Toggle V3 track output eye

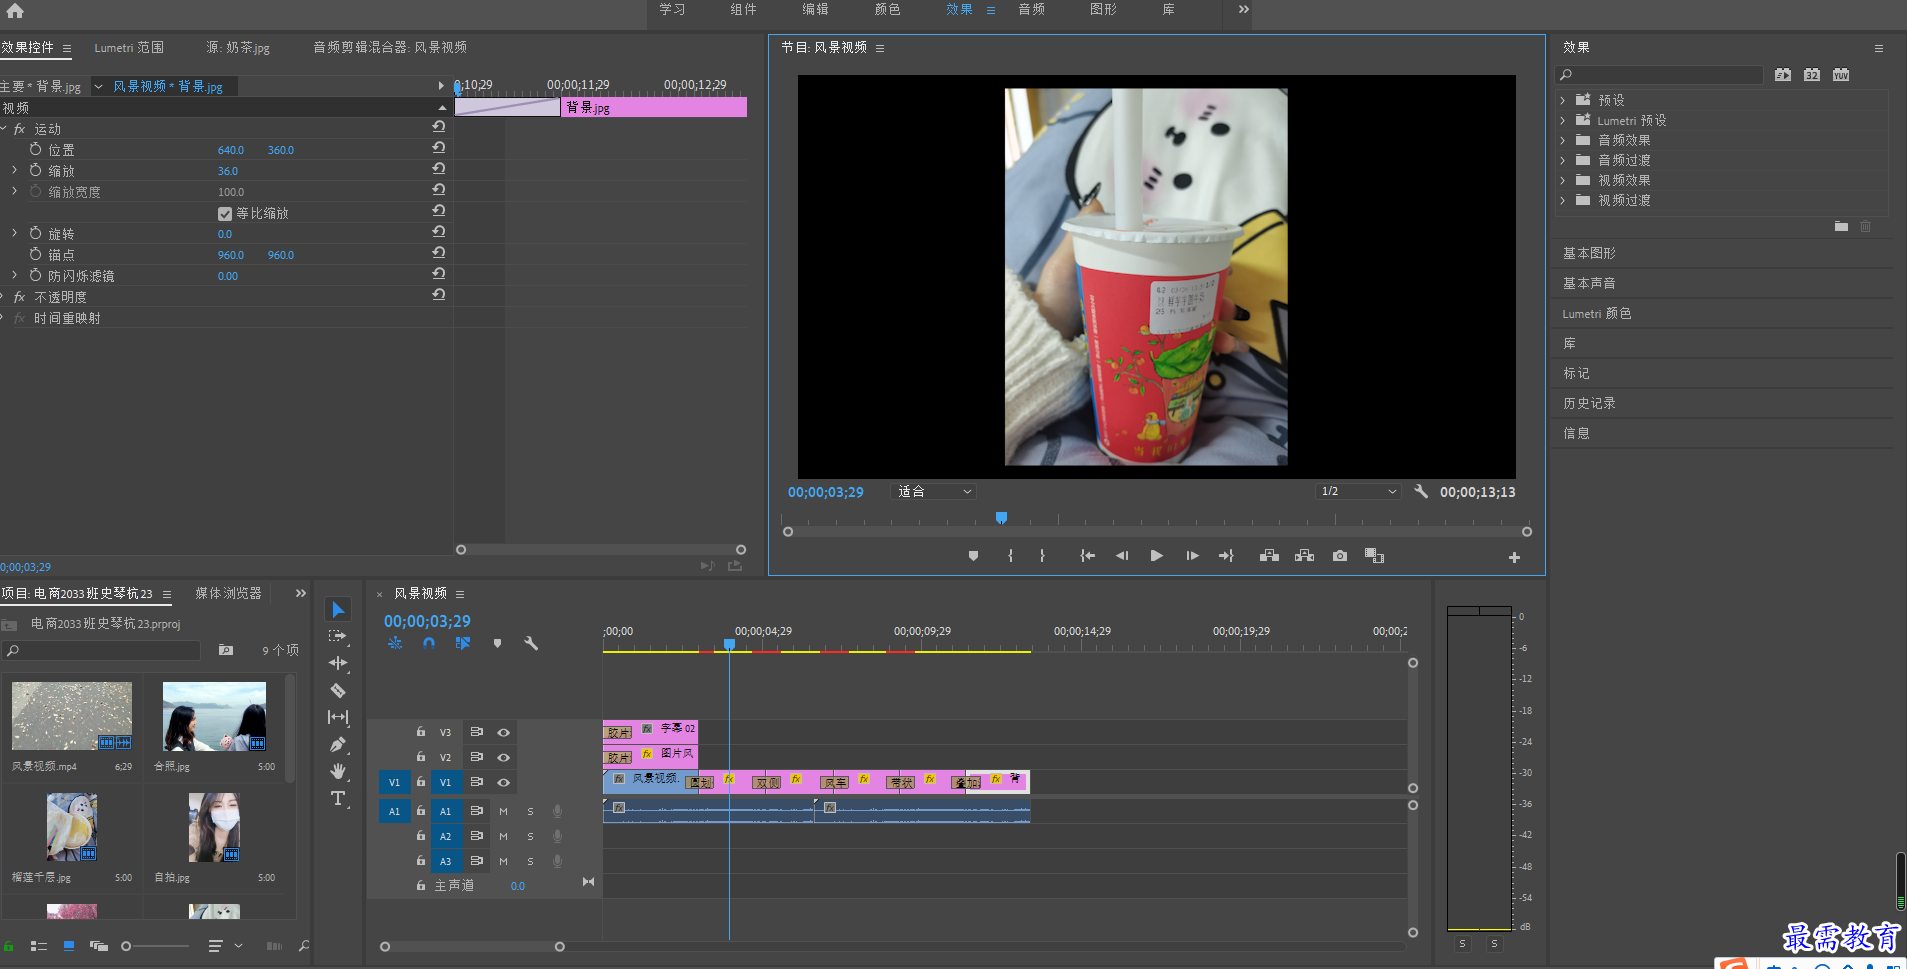[504, 732]
